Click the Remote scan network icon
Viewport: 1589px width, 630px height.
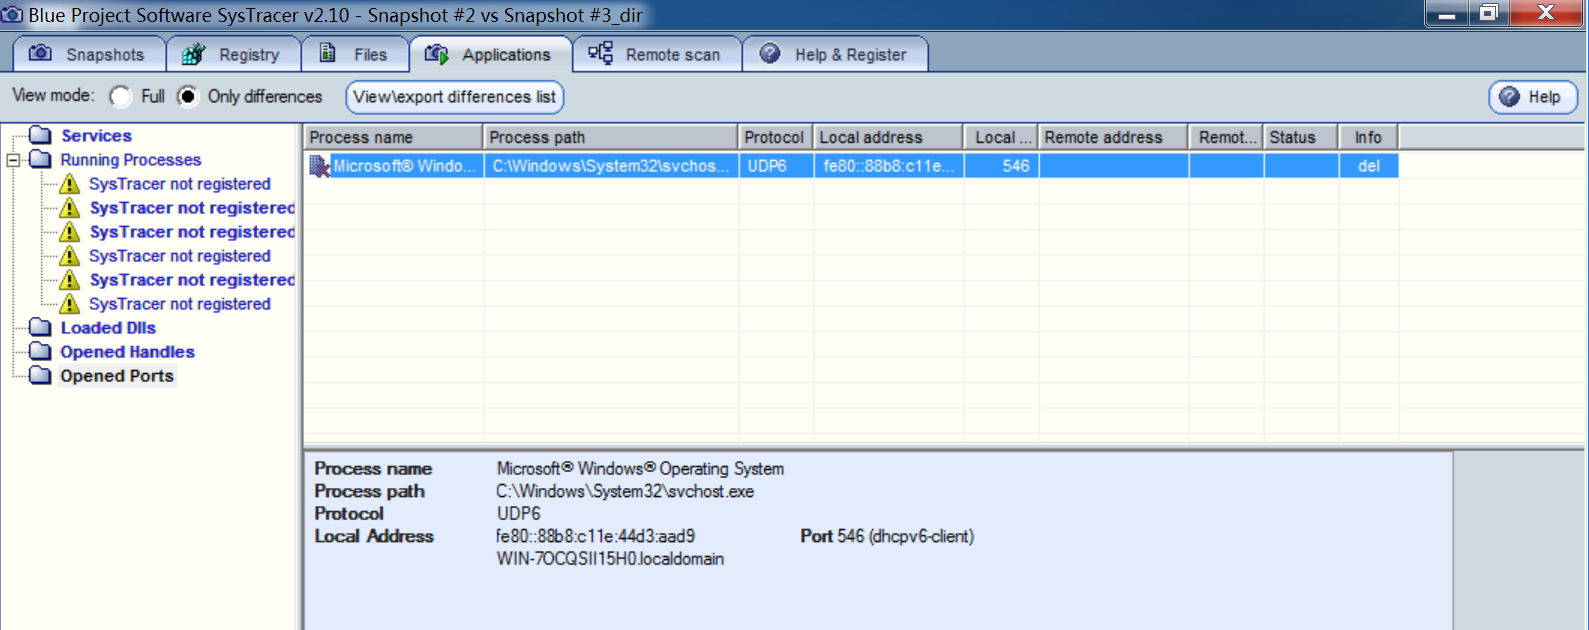click(x=600, y=53)
